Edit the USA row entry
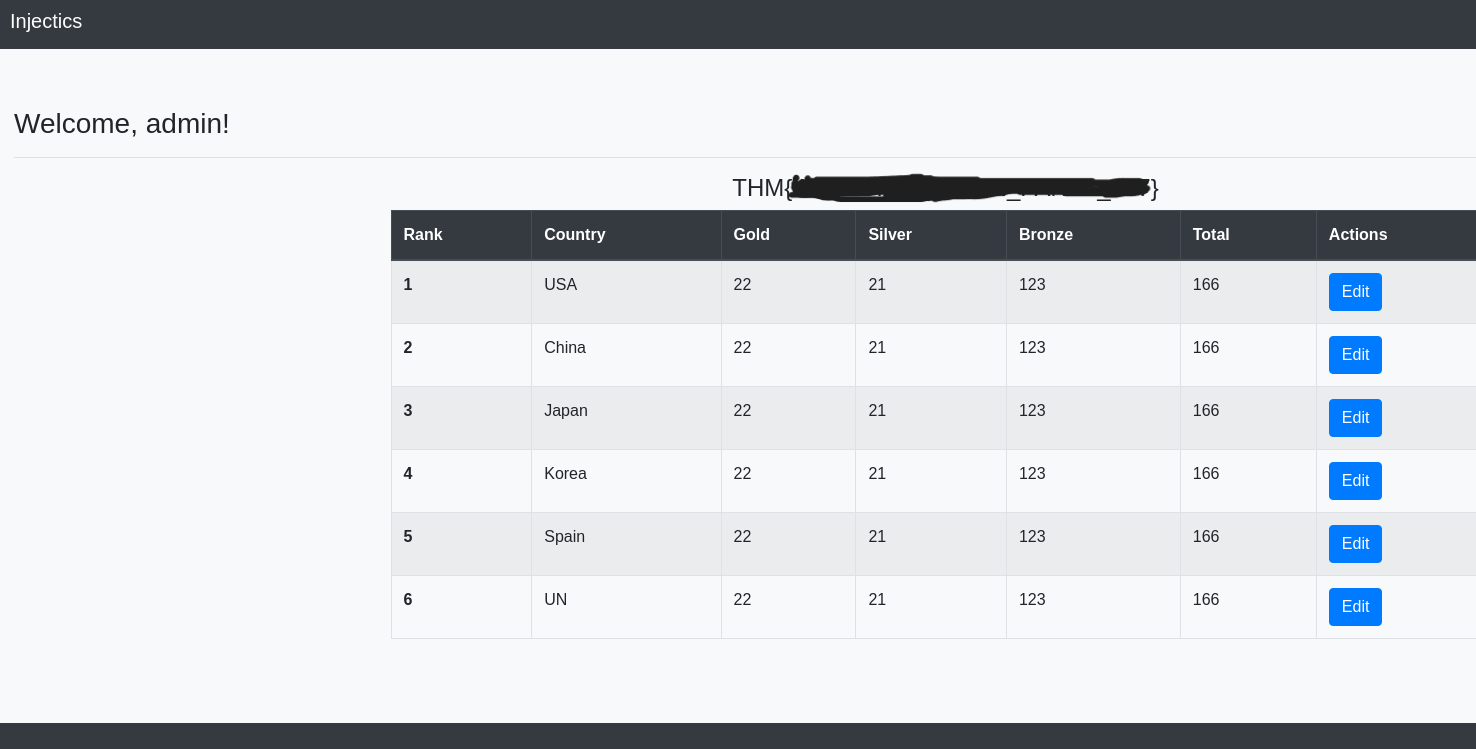The image size is (1476, 749). tap(1354, 292)
